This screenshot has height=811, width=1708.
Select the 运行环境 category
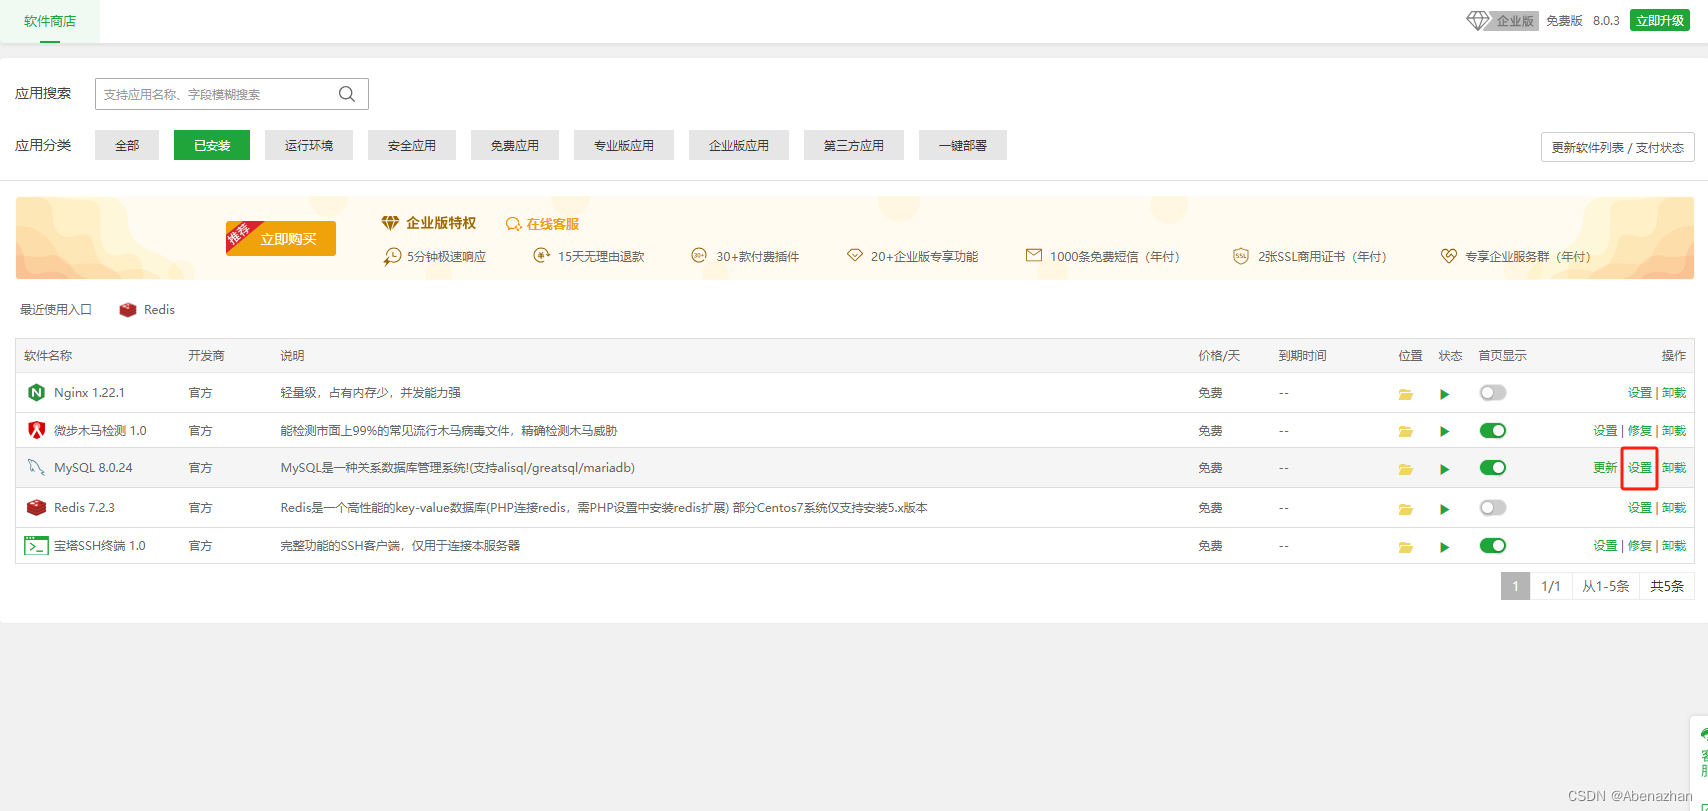[x=309, y=145]
